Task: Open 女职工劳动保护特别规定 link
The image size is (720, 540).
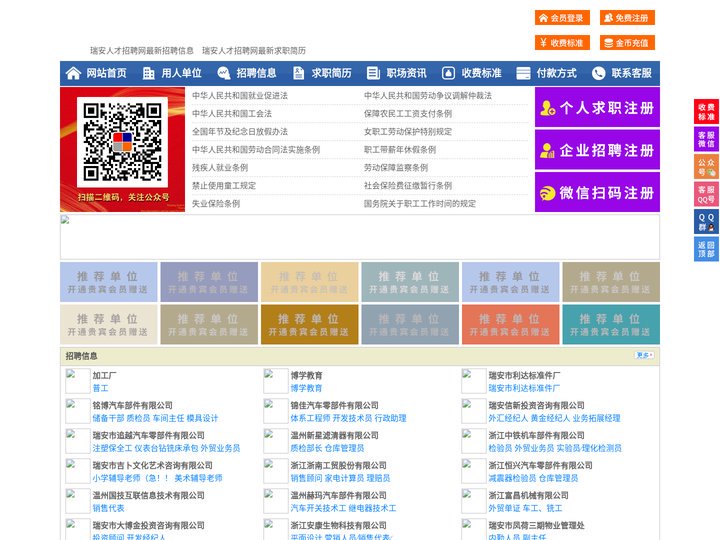Action: pos(408,131)
